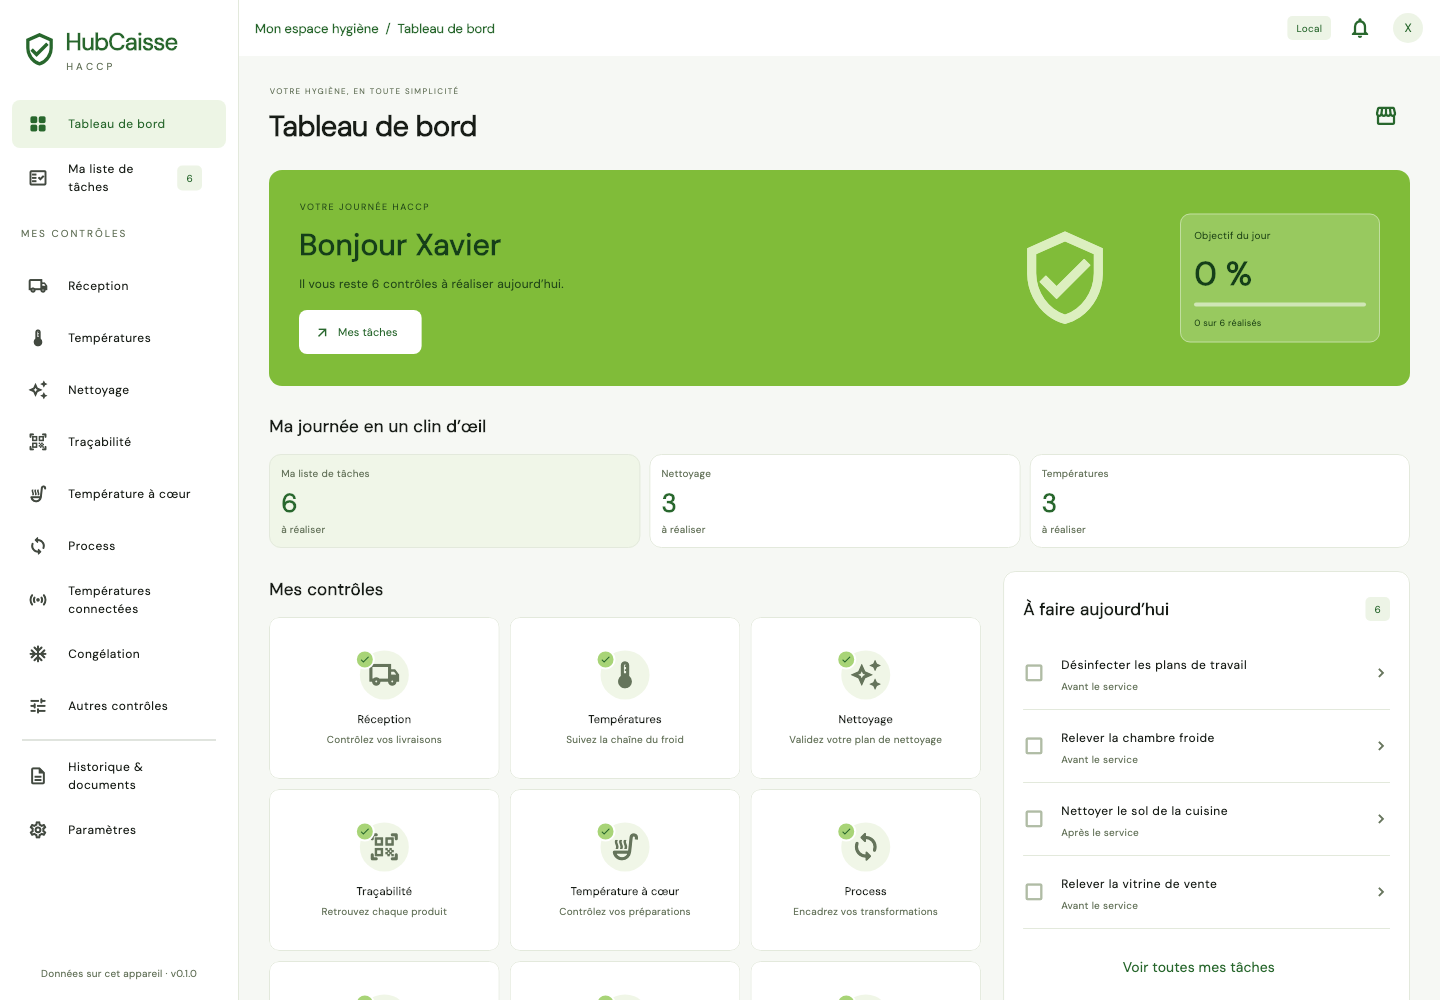
Task: Go to Autres contrôles menu item
Action: 119,706
